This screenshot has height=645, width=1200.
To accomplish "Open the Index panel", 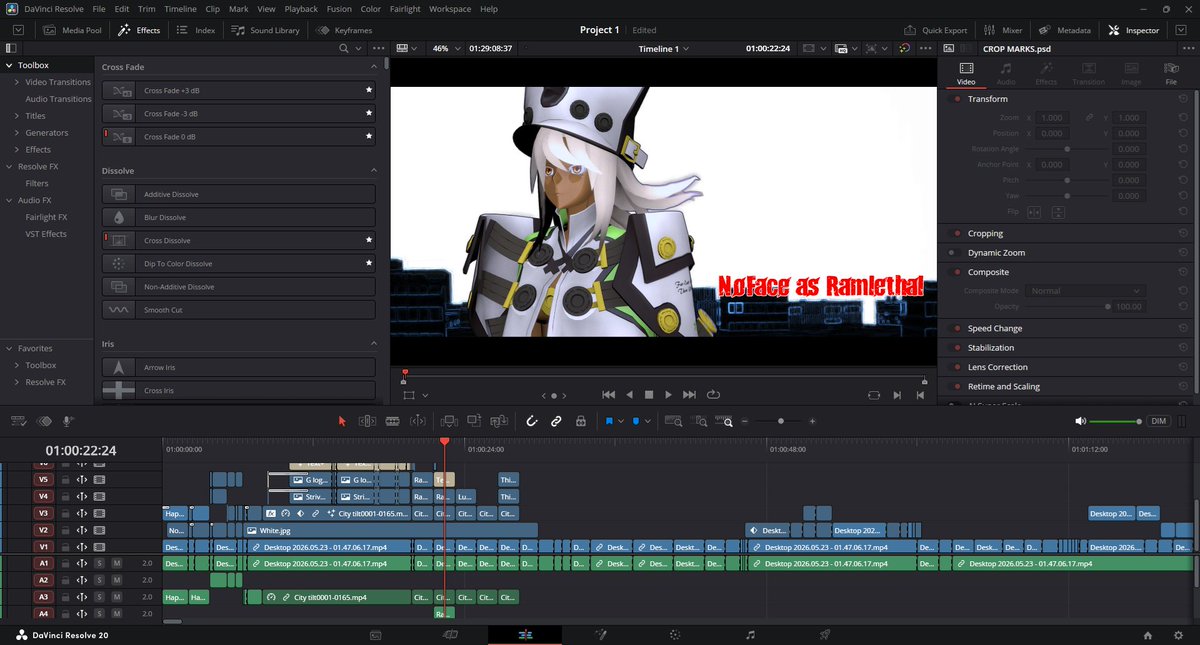I will (x=196, y=30).
